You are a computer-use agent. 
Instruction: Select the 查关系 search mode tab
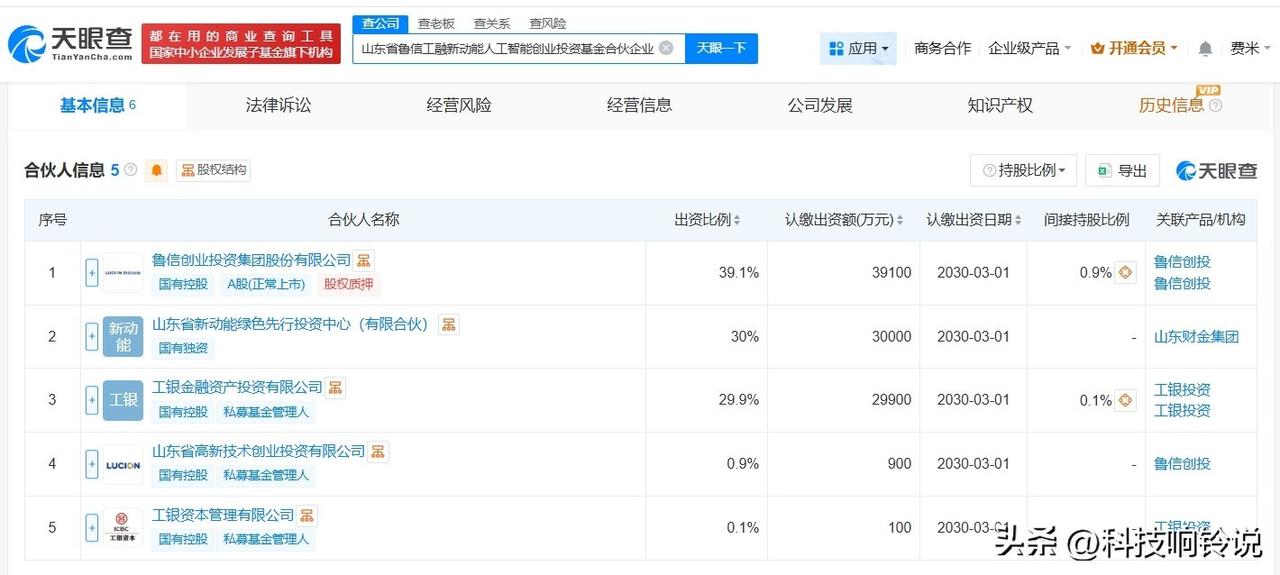(492, 23)
